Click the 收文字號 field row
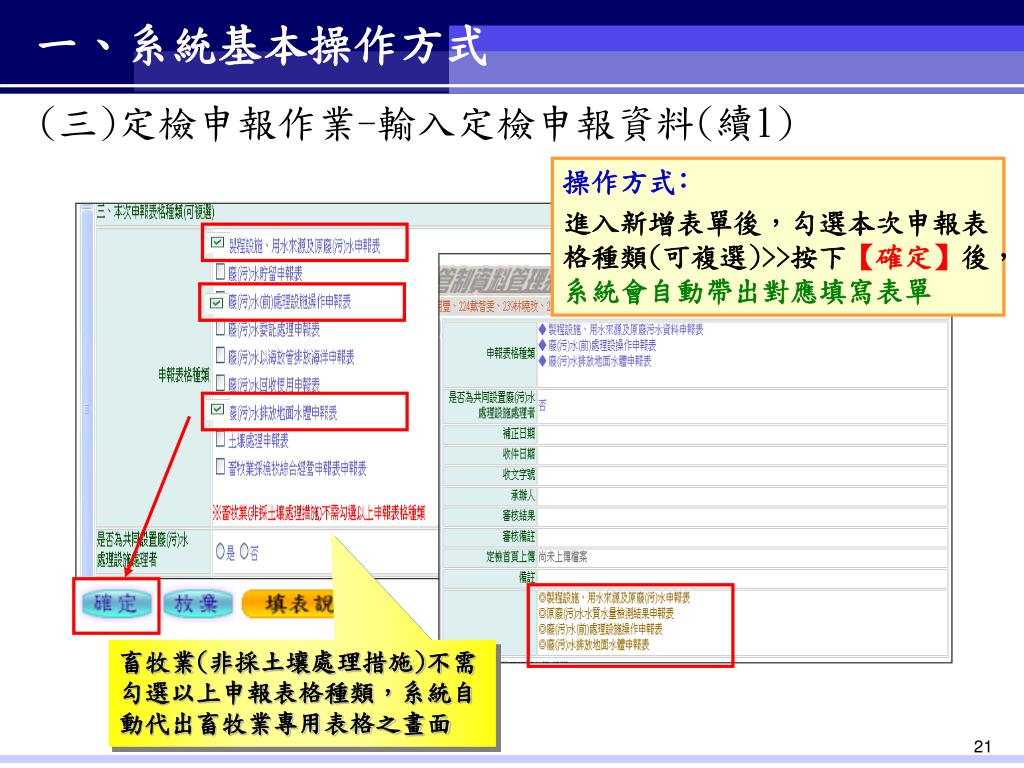 pos(696,475)
